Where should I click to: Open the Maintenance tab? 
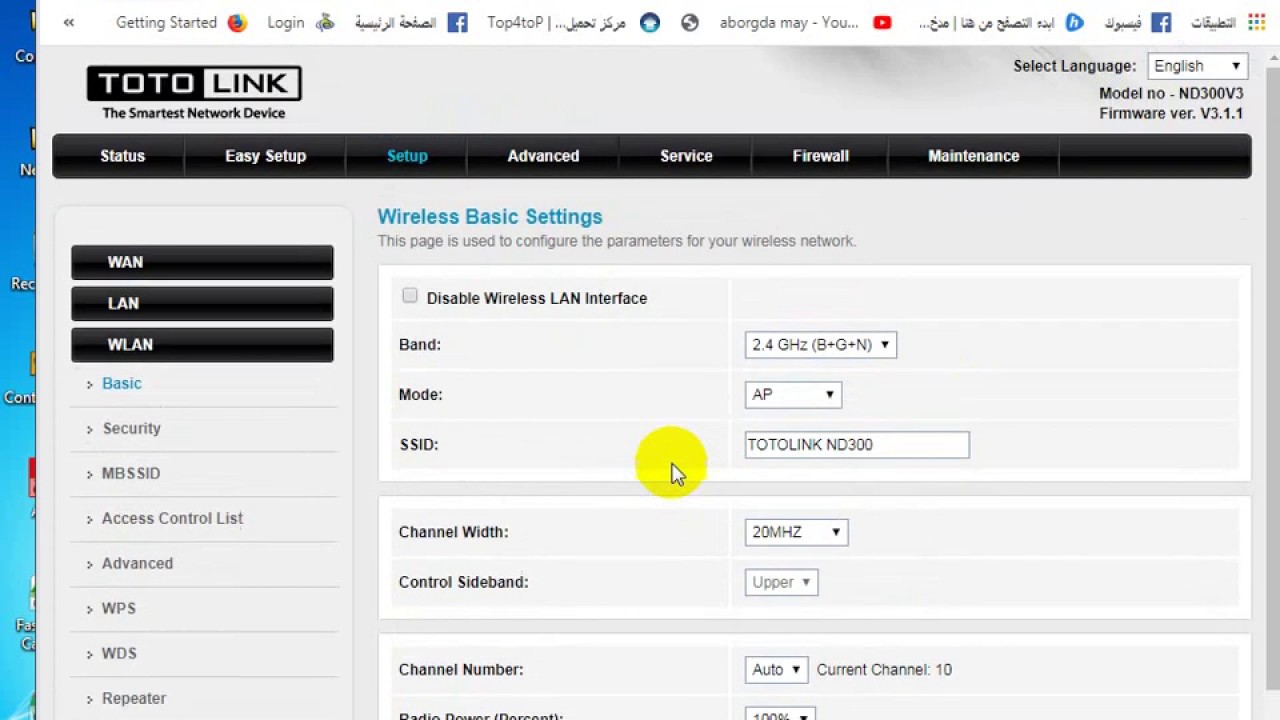coord(974,156)
